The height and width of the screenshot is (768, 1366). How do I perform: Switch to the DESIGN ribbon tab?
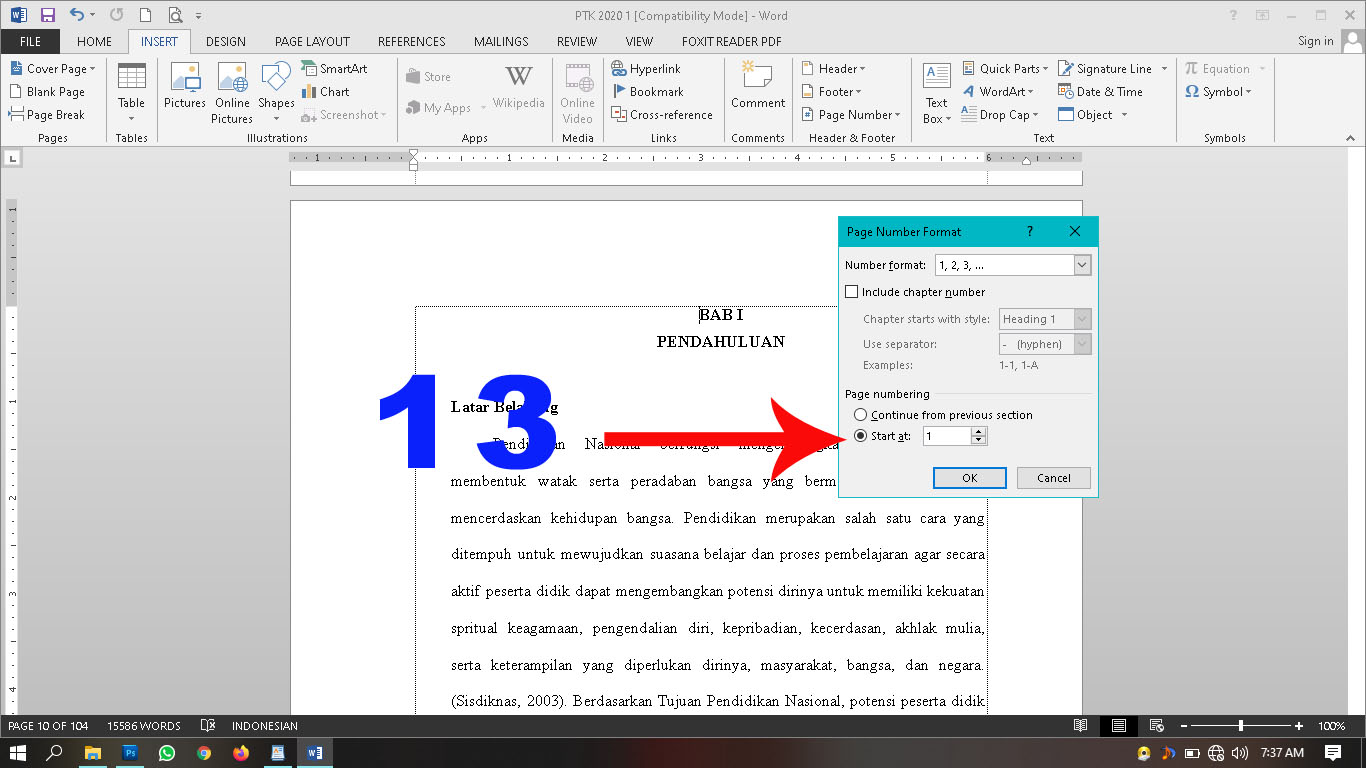[x=225, y=41]
